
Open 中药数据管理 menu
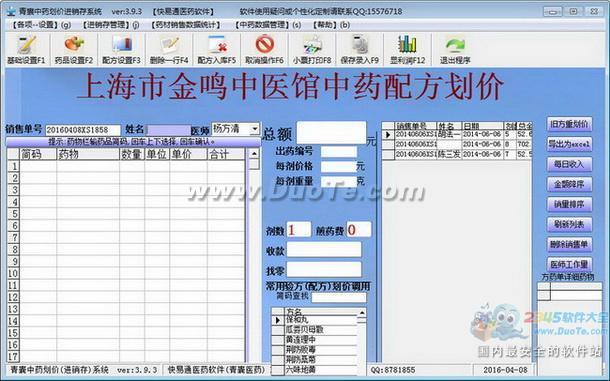pos(268,25)
